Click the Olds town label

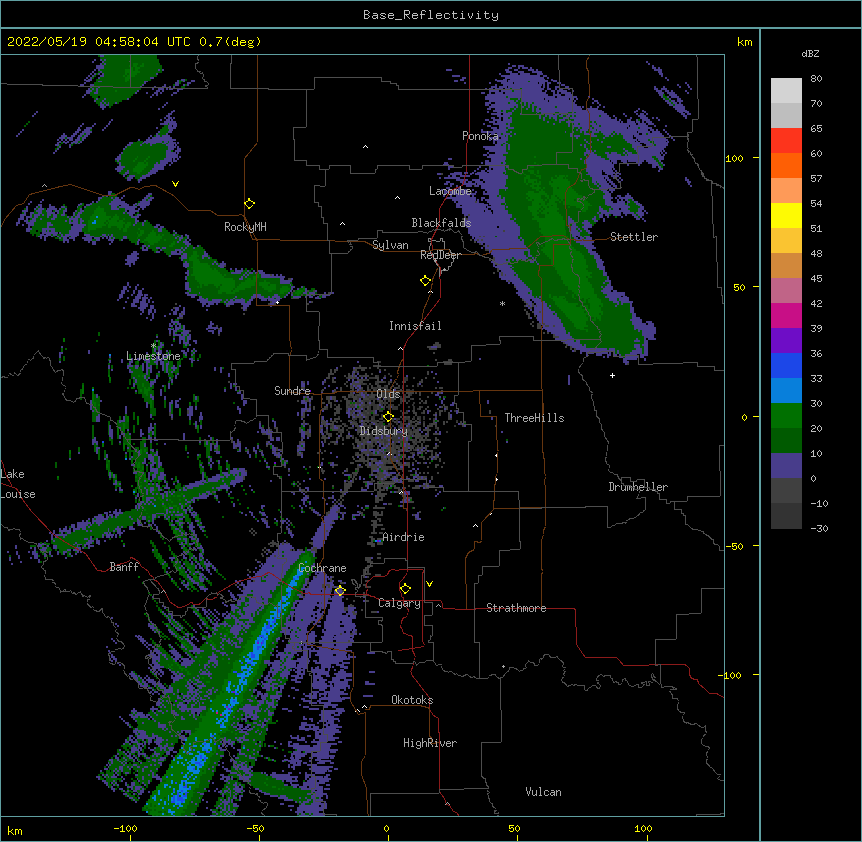388,394
